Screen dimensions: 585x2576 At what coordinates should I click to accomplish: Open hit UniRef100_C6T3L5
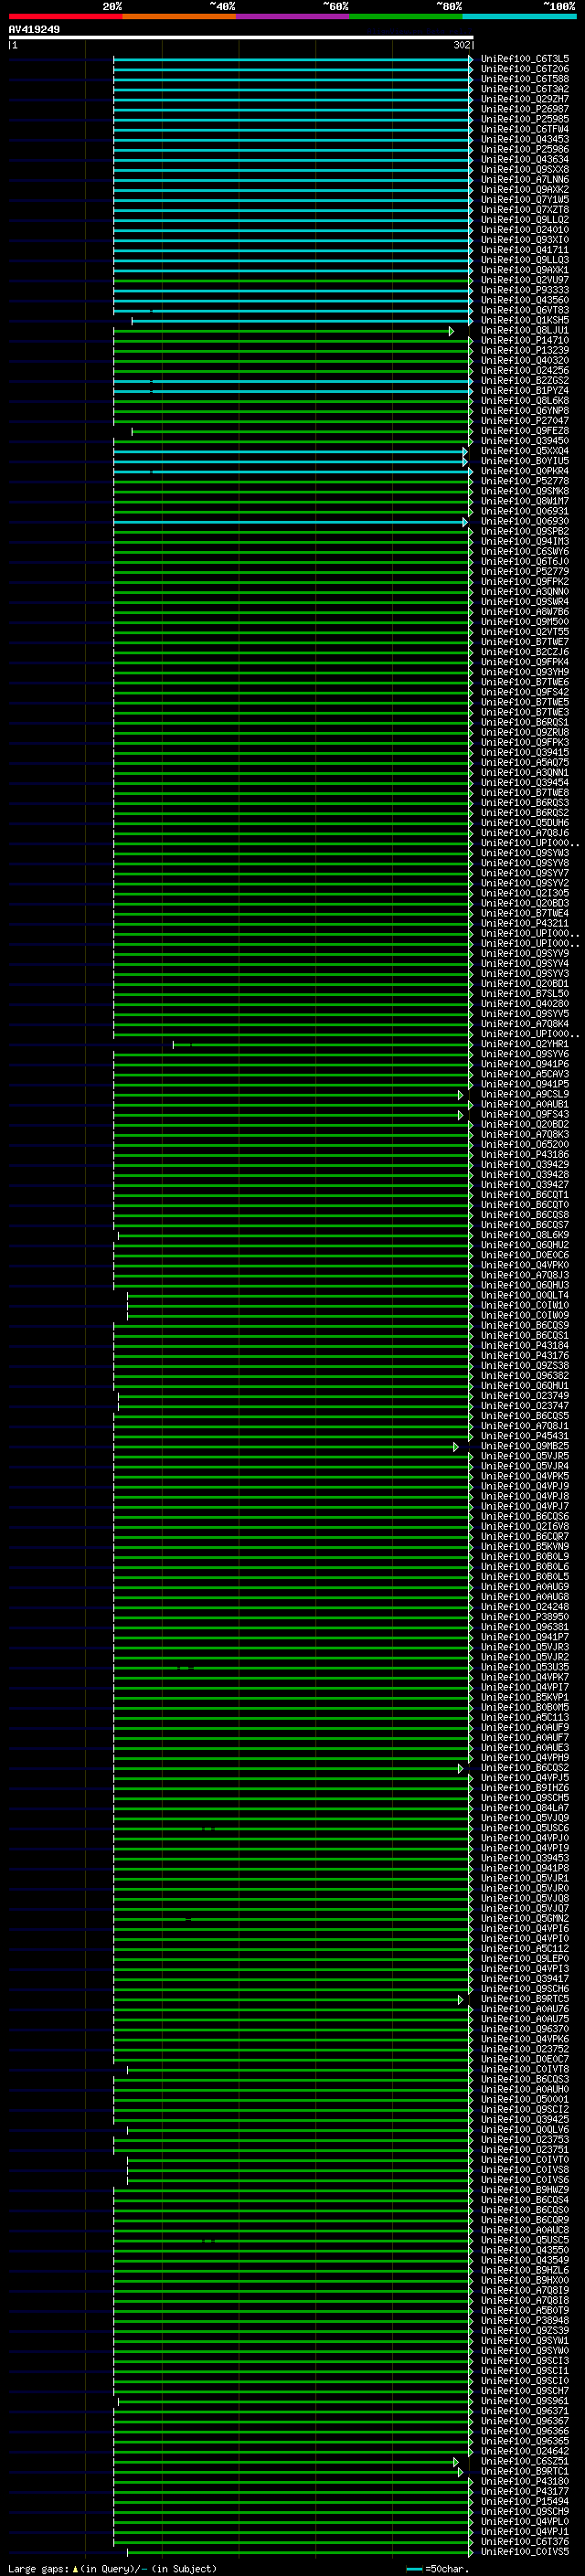coord(525,59)
